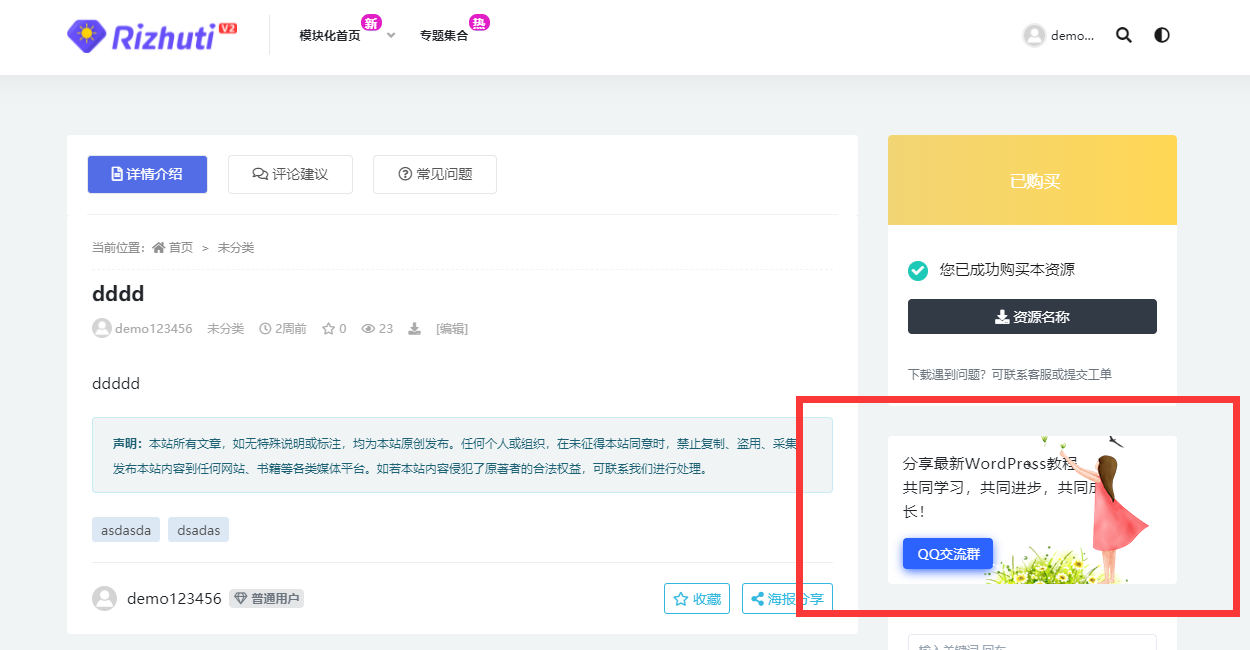Open the search magnifier icon
The height and width of the screenshot is (650, 1250).
click(1124, 35)
